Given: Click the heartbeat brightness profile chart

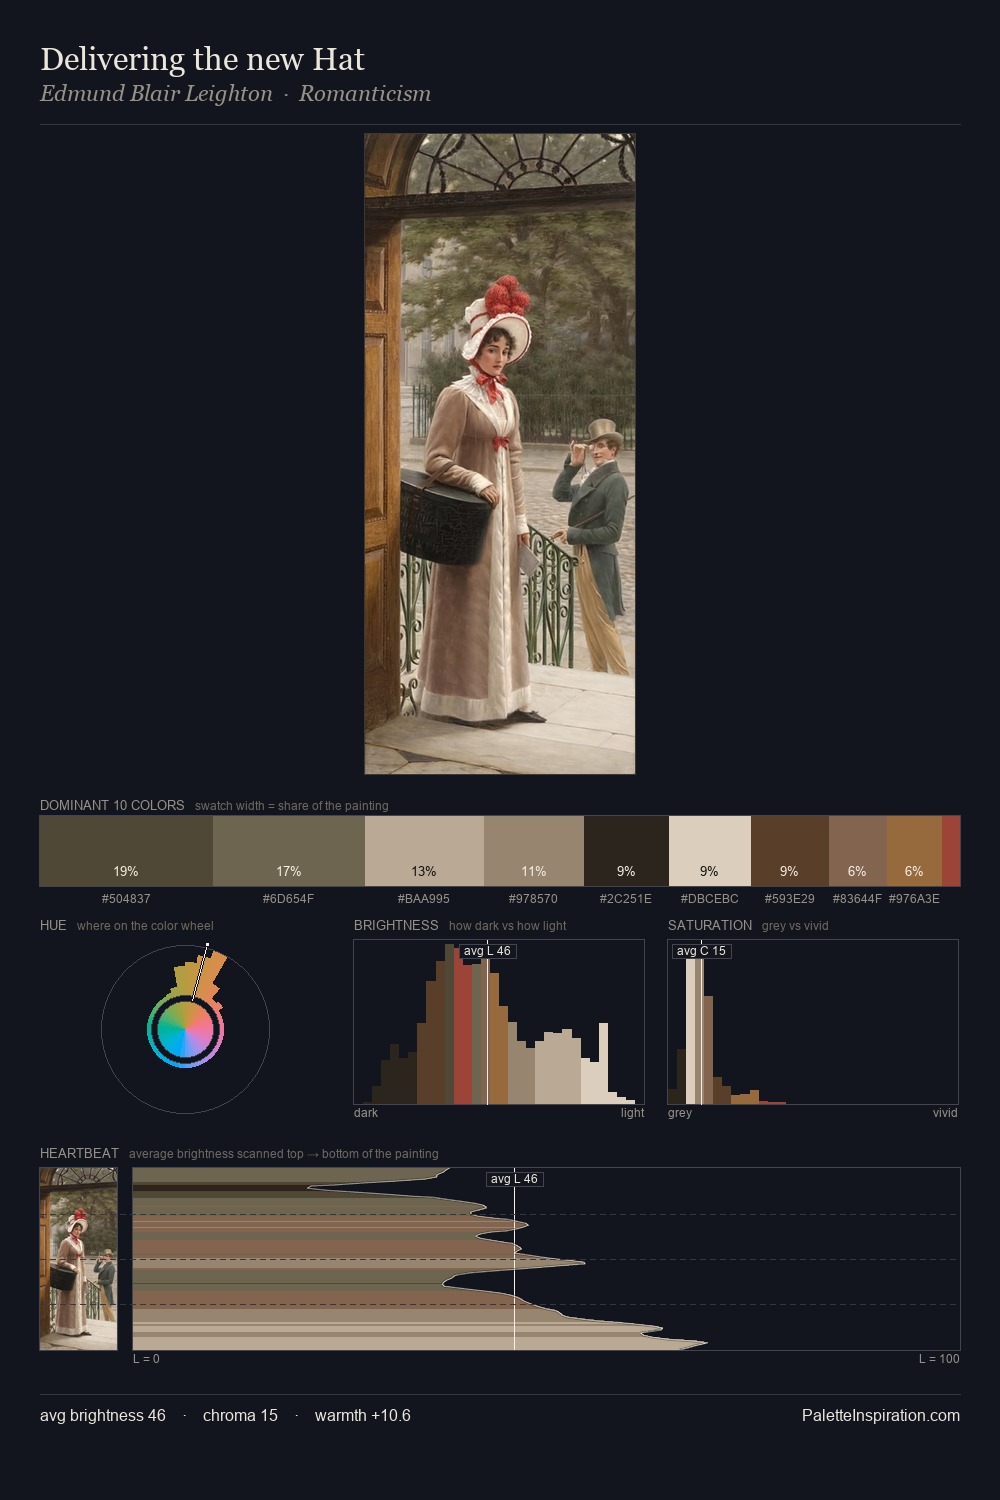Looking at the screenshot, I should [546, 1259].
